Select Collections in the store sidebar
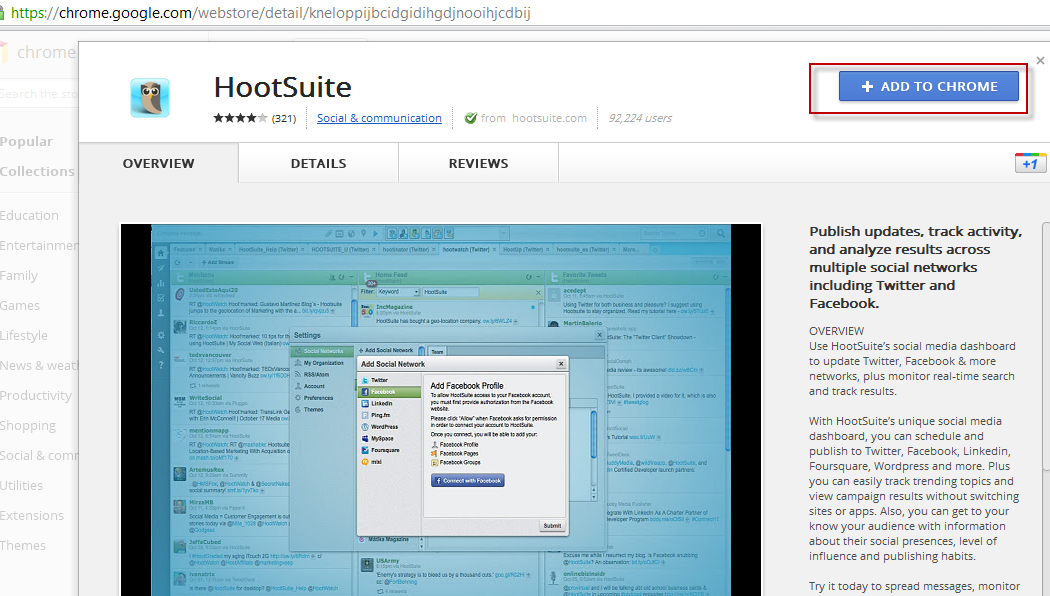This screenshot has height=596, width=1050. 38,171
